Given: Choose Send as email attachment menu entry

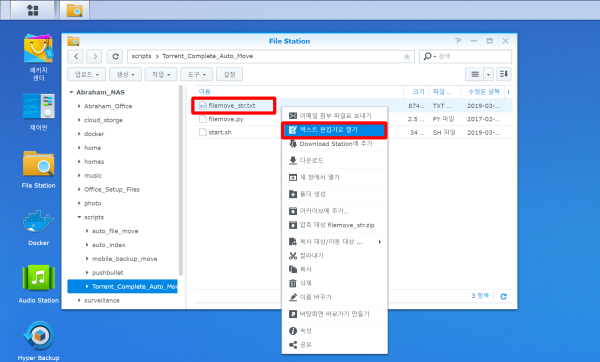Looking at the screenshot, I should coord(335,116).
